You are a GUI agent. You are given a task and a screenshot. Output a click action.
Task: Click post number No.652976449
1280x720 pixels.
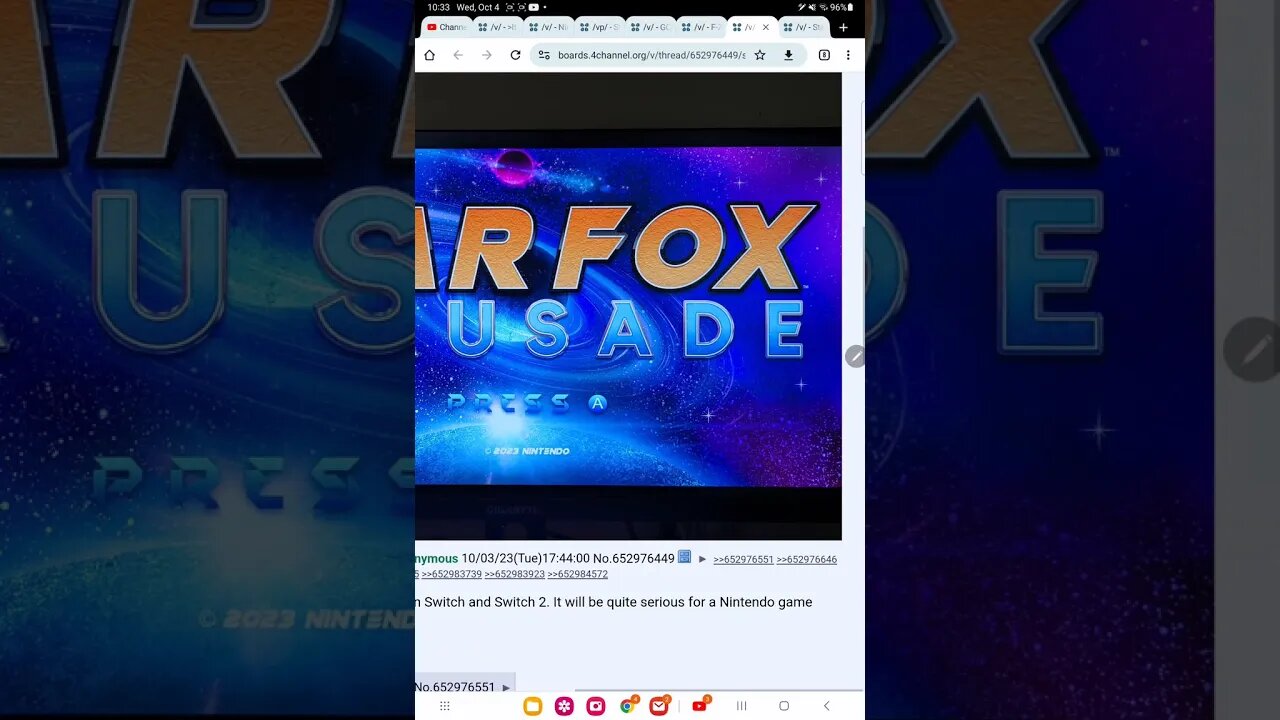634,559
